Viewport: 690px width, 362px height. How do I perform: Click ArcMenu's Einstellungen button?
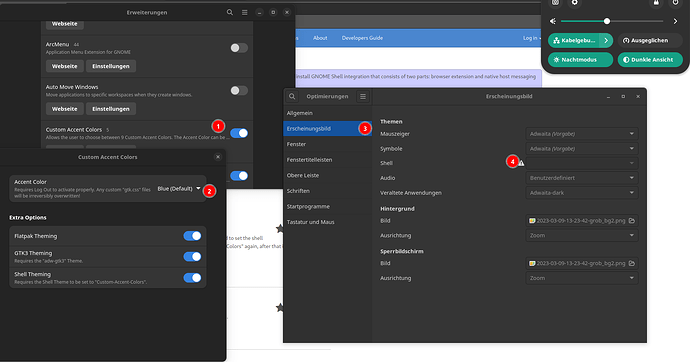(111, 66)
